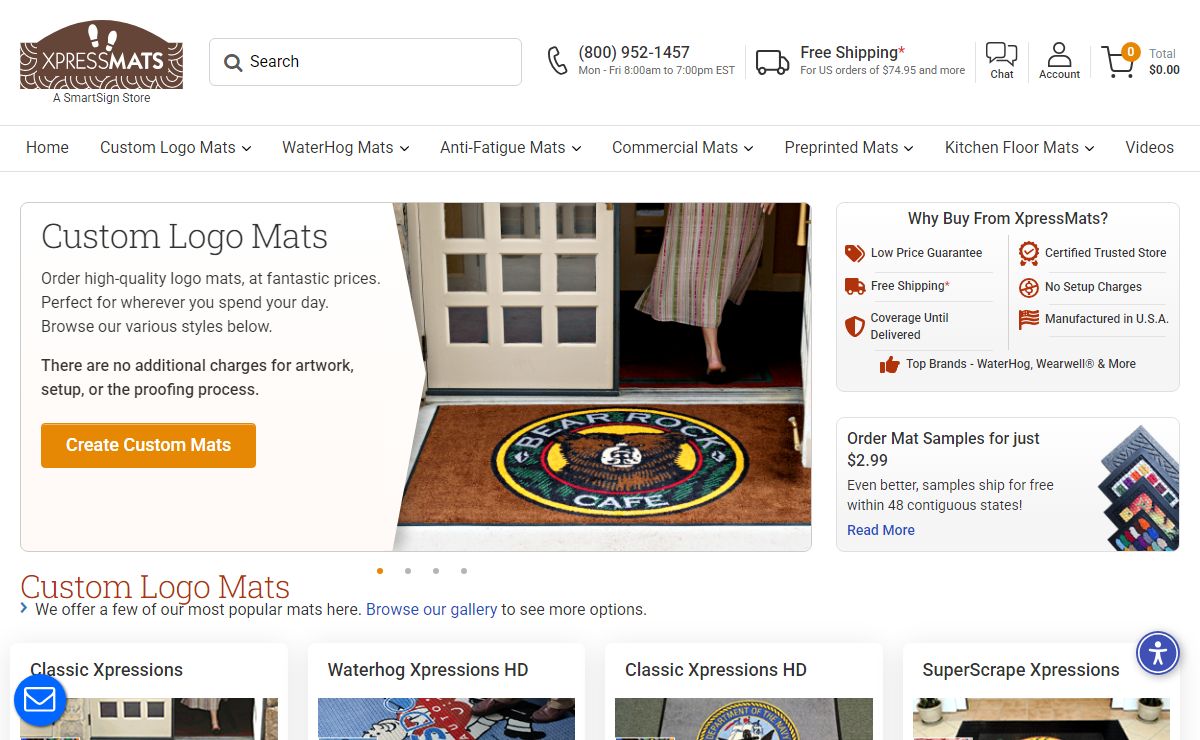Select the third carousel dot
The image size is (1200, 740).
click(436, 571)
